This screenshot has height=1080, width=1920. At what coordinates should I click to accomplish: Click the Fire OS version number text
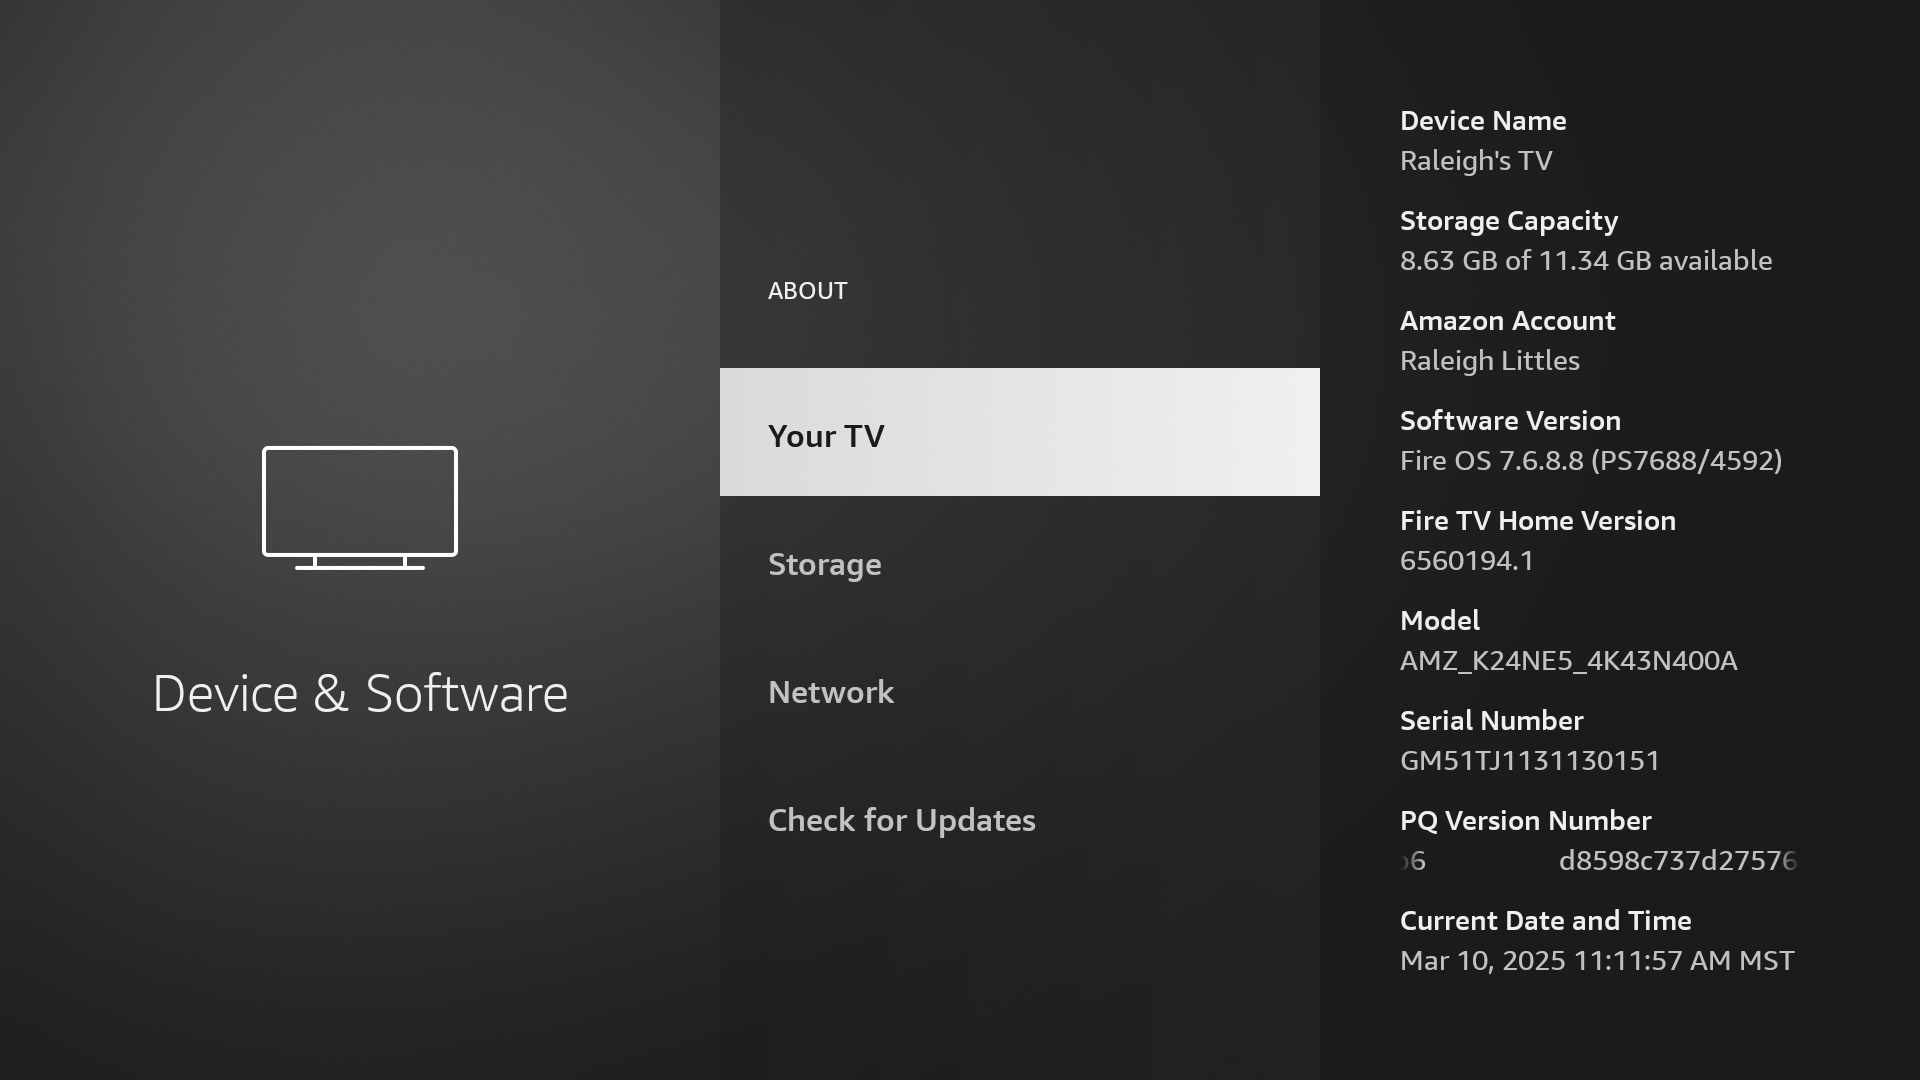pos(1590,460)
